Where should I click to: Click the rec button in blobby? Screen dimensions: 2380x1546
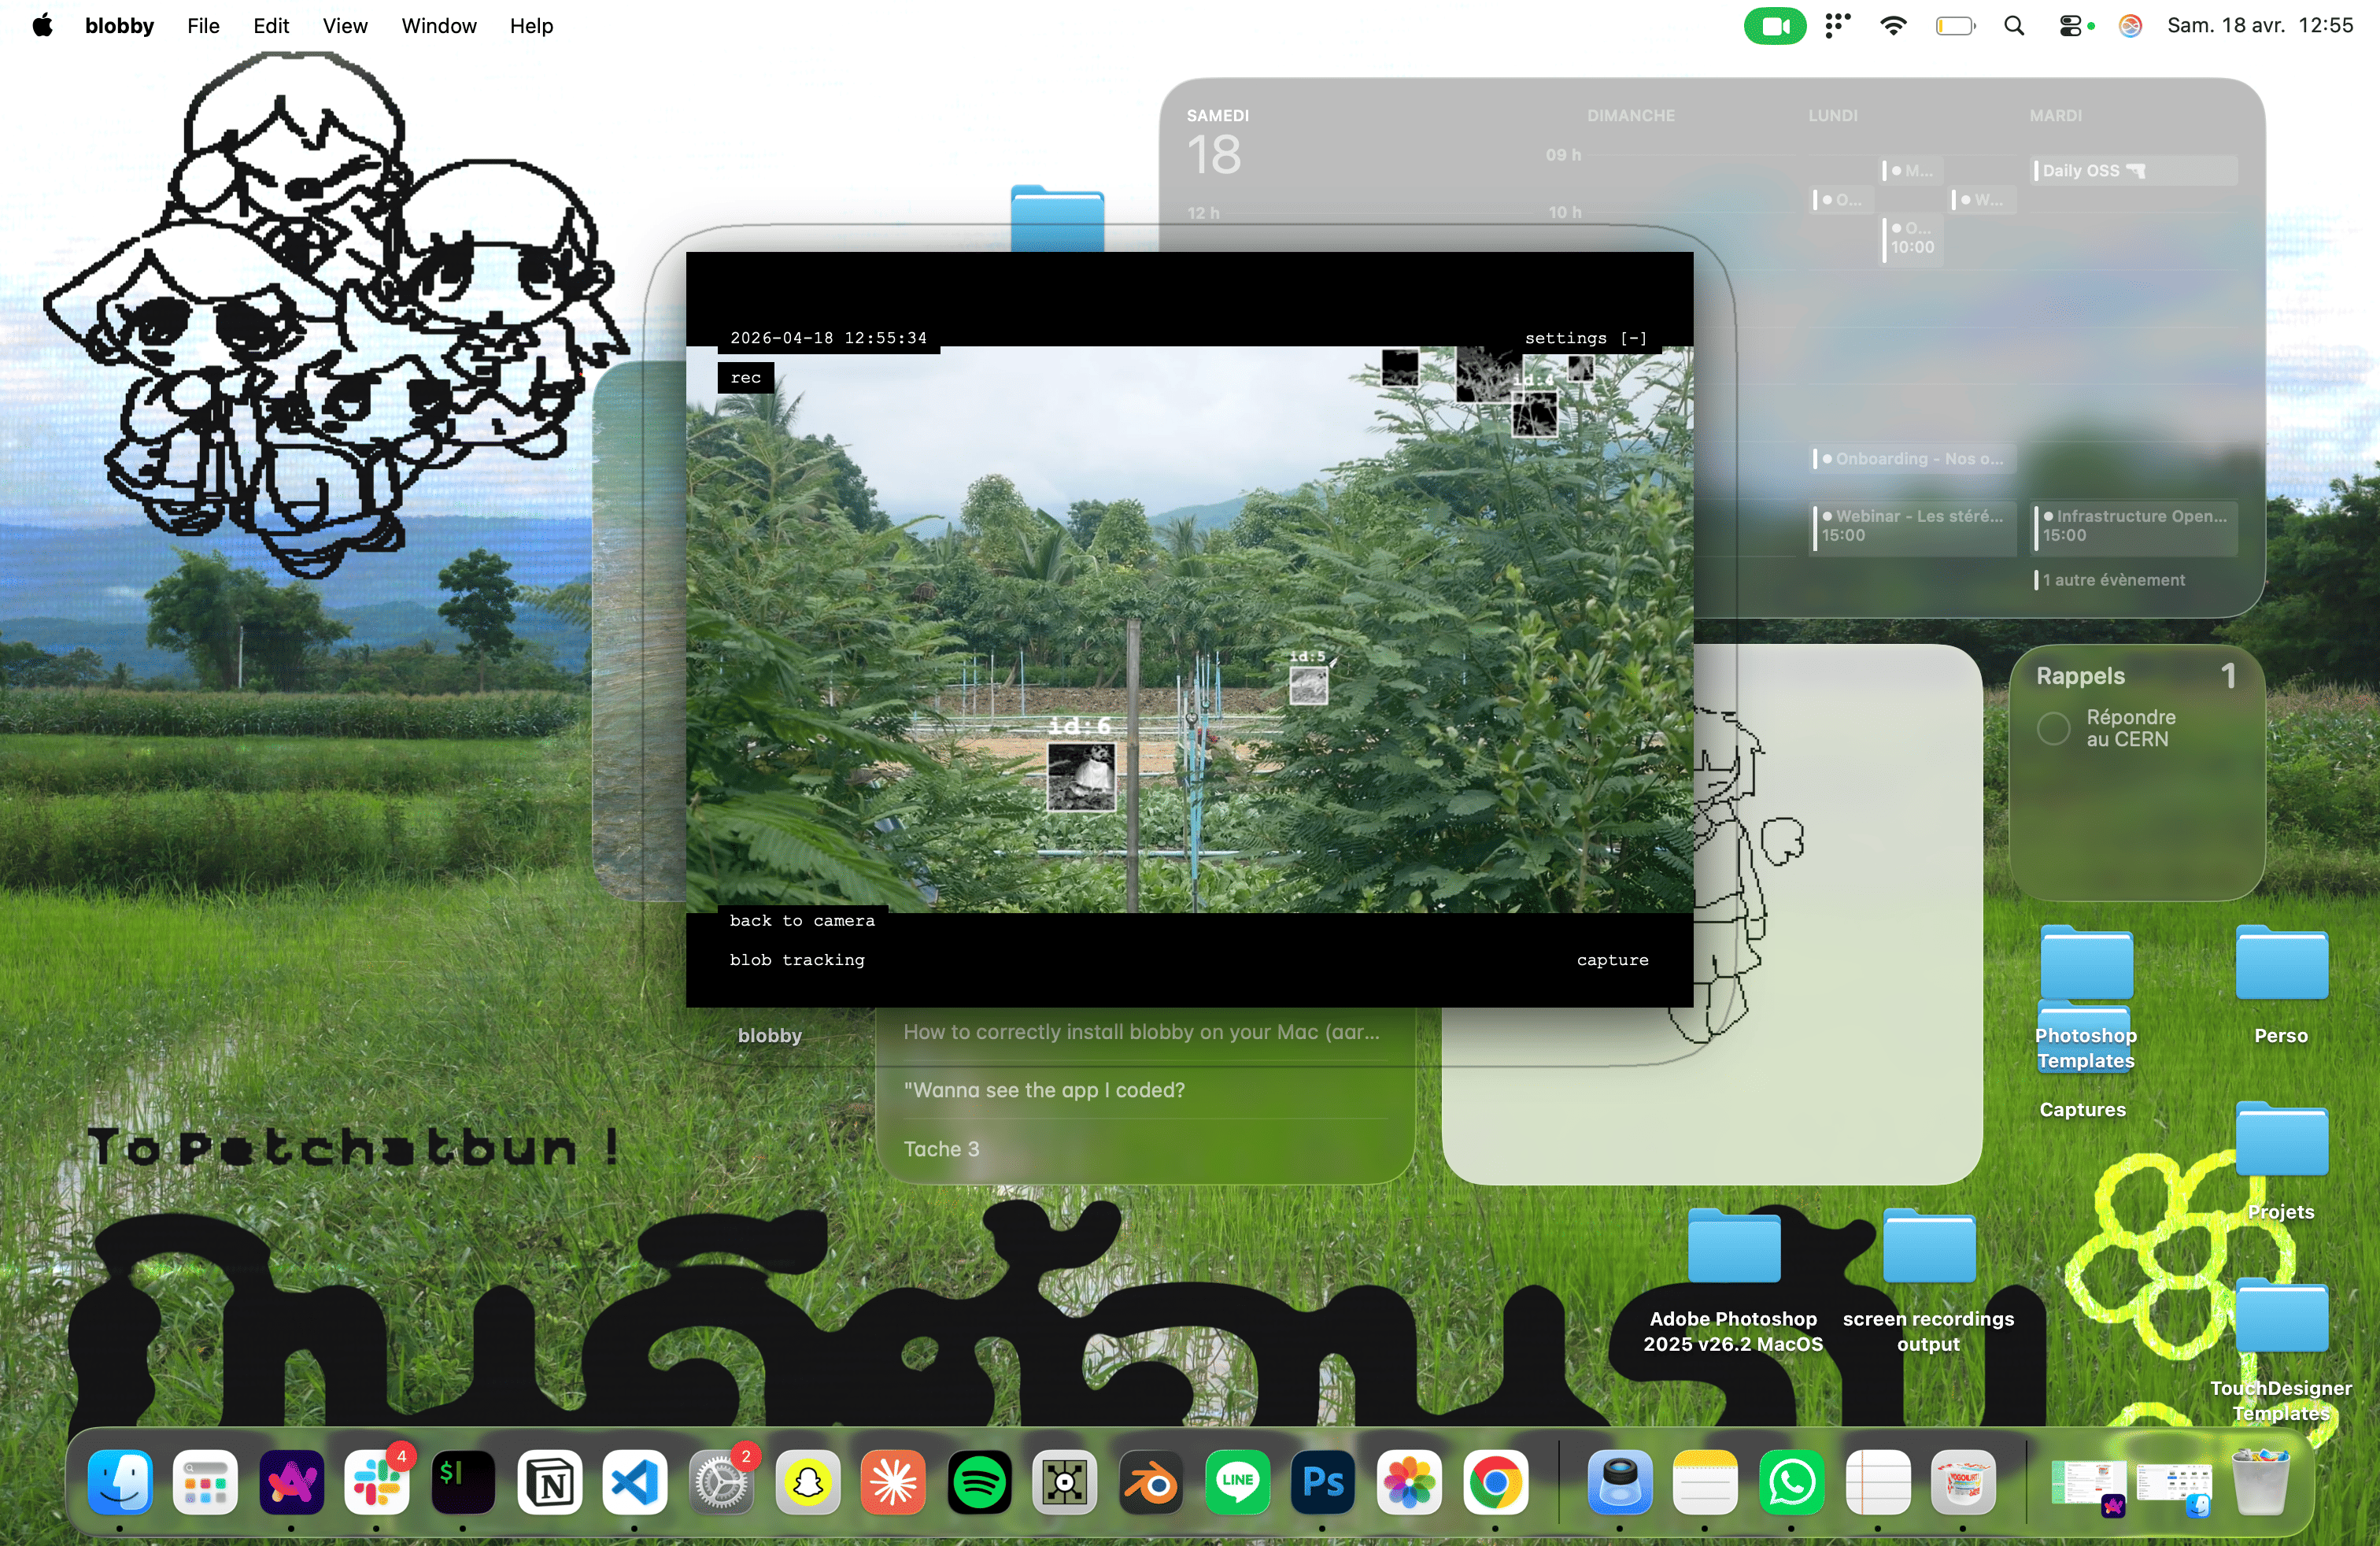745,378
